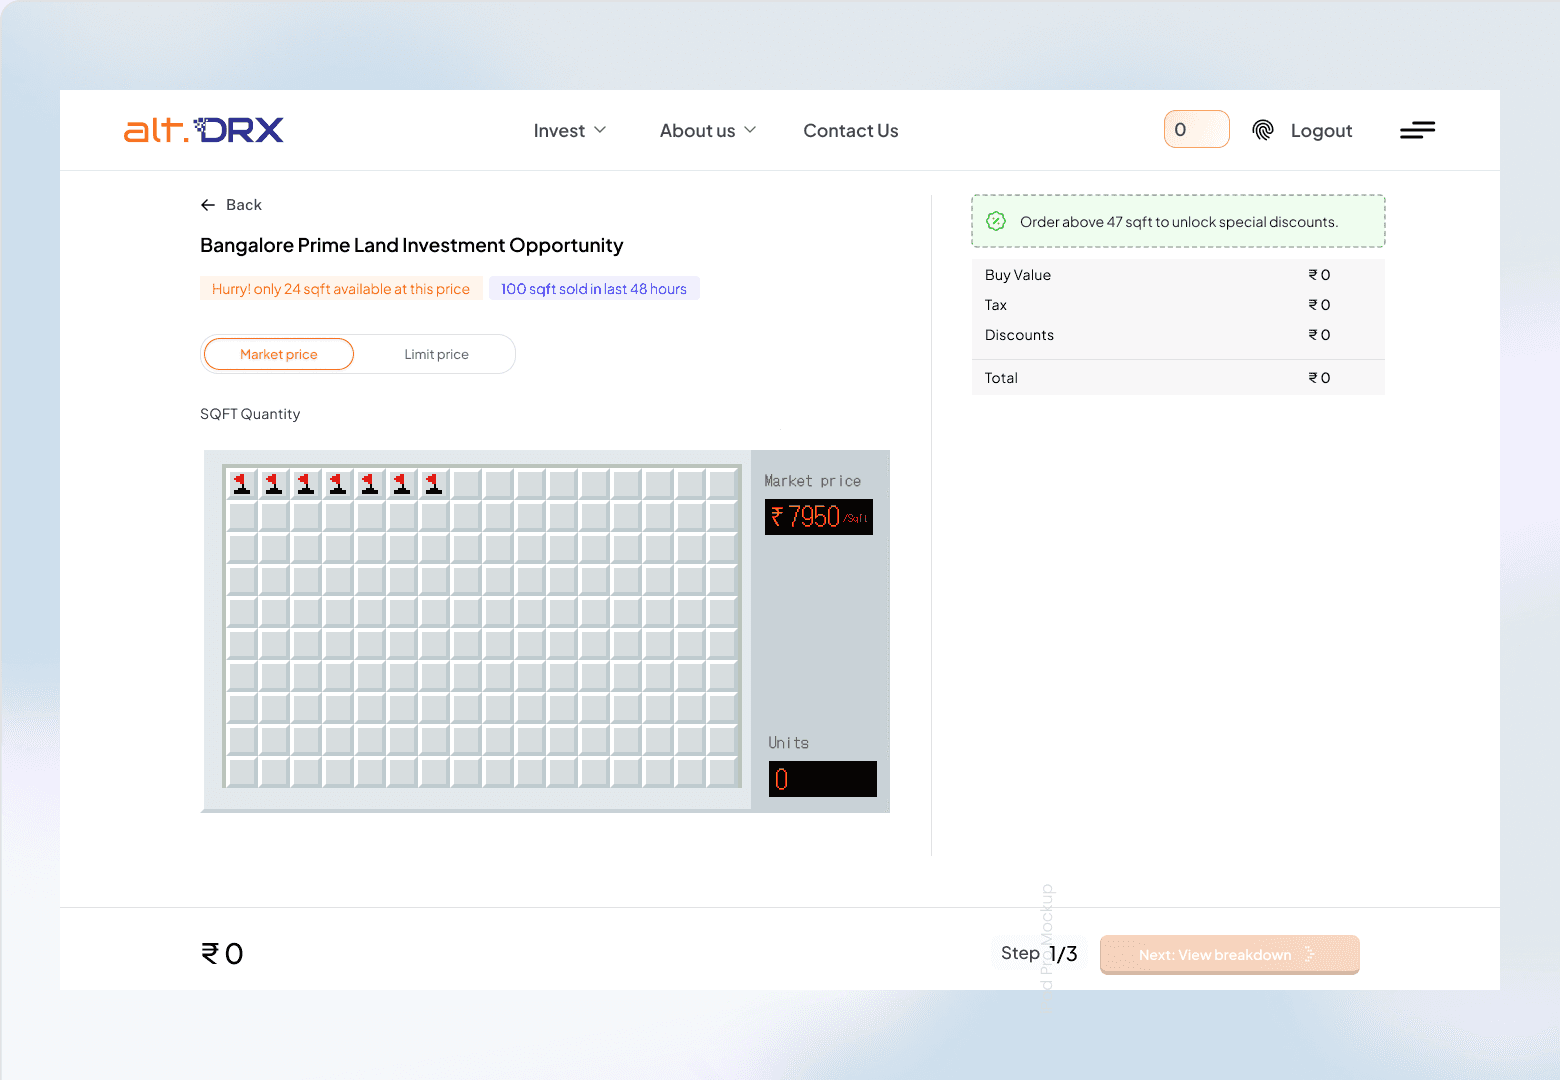Click the first red flag tile
Viewport: 1560px width, 1080px height.
[242, 484]
